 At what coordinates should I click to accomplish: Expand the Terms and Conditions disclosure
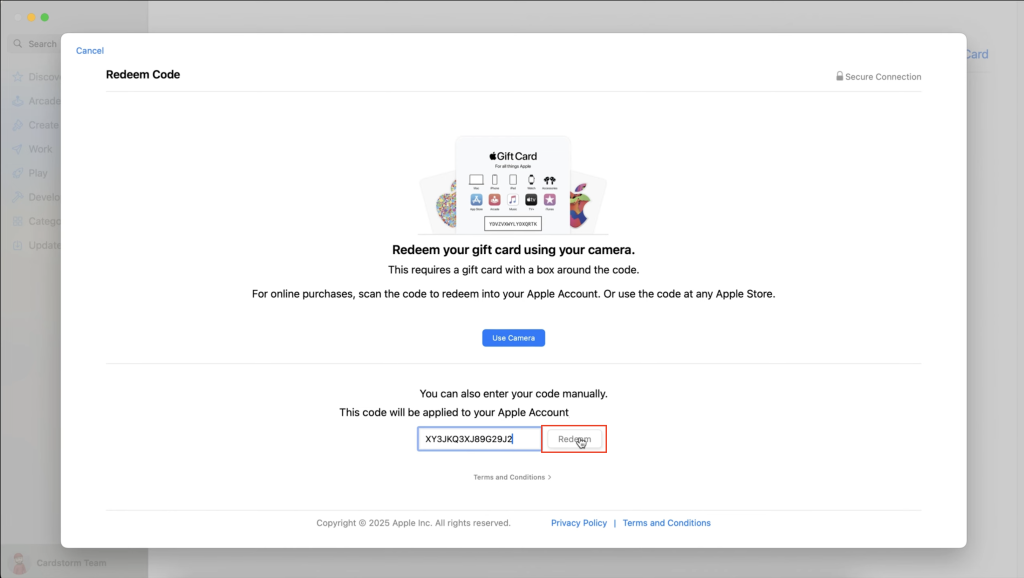click(513, 477)
